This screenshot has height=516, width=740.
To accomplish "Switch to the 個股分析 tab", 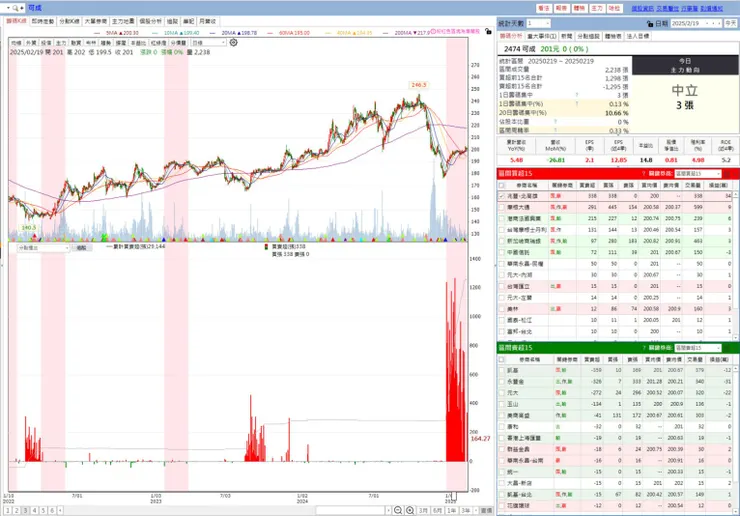I will (151, 21).
